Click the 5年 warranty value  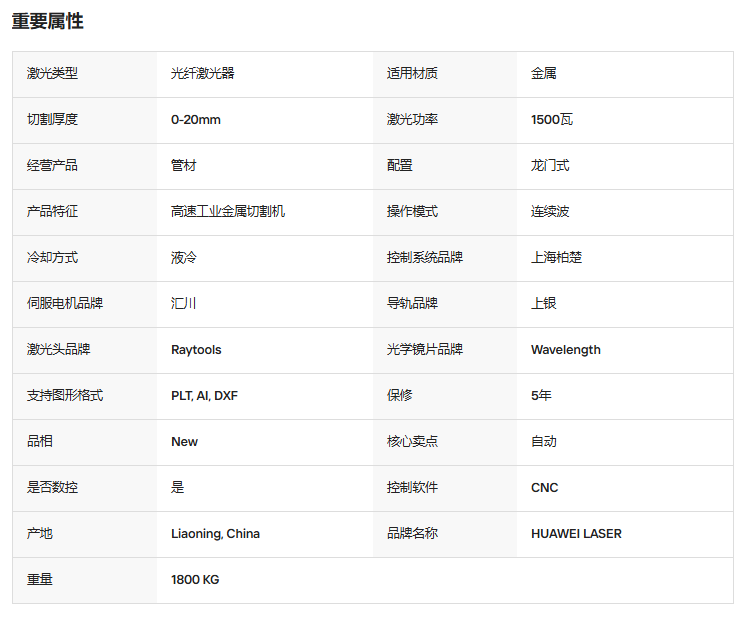541,395
